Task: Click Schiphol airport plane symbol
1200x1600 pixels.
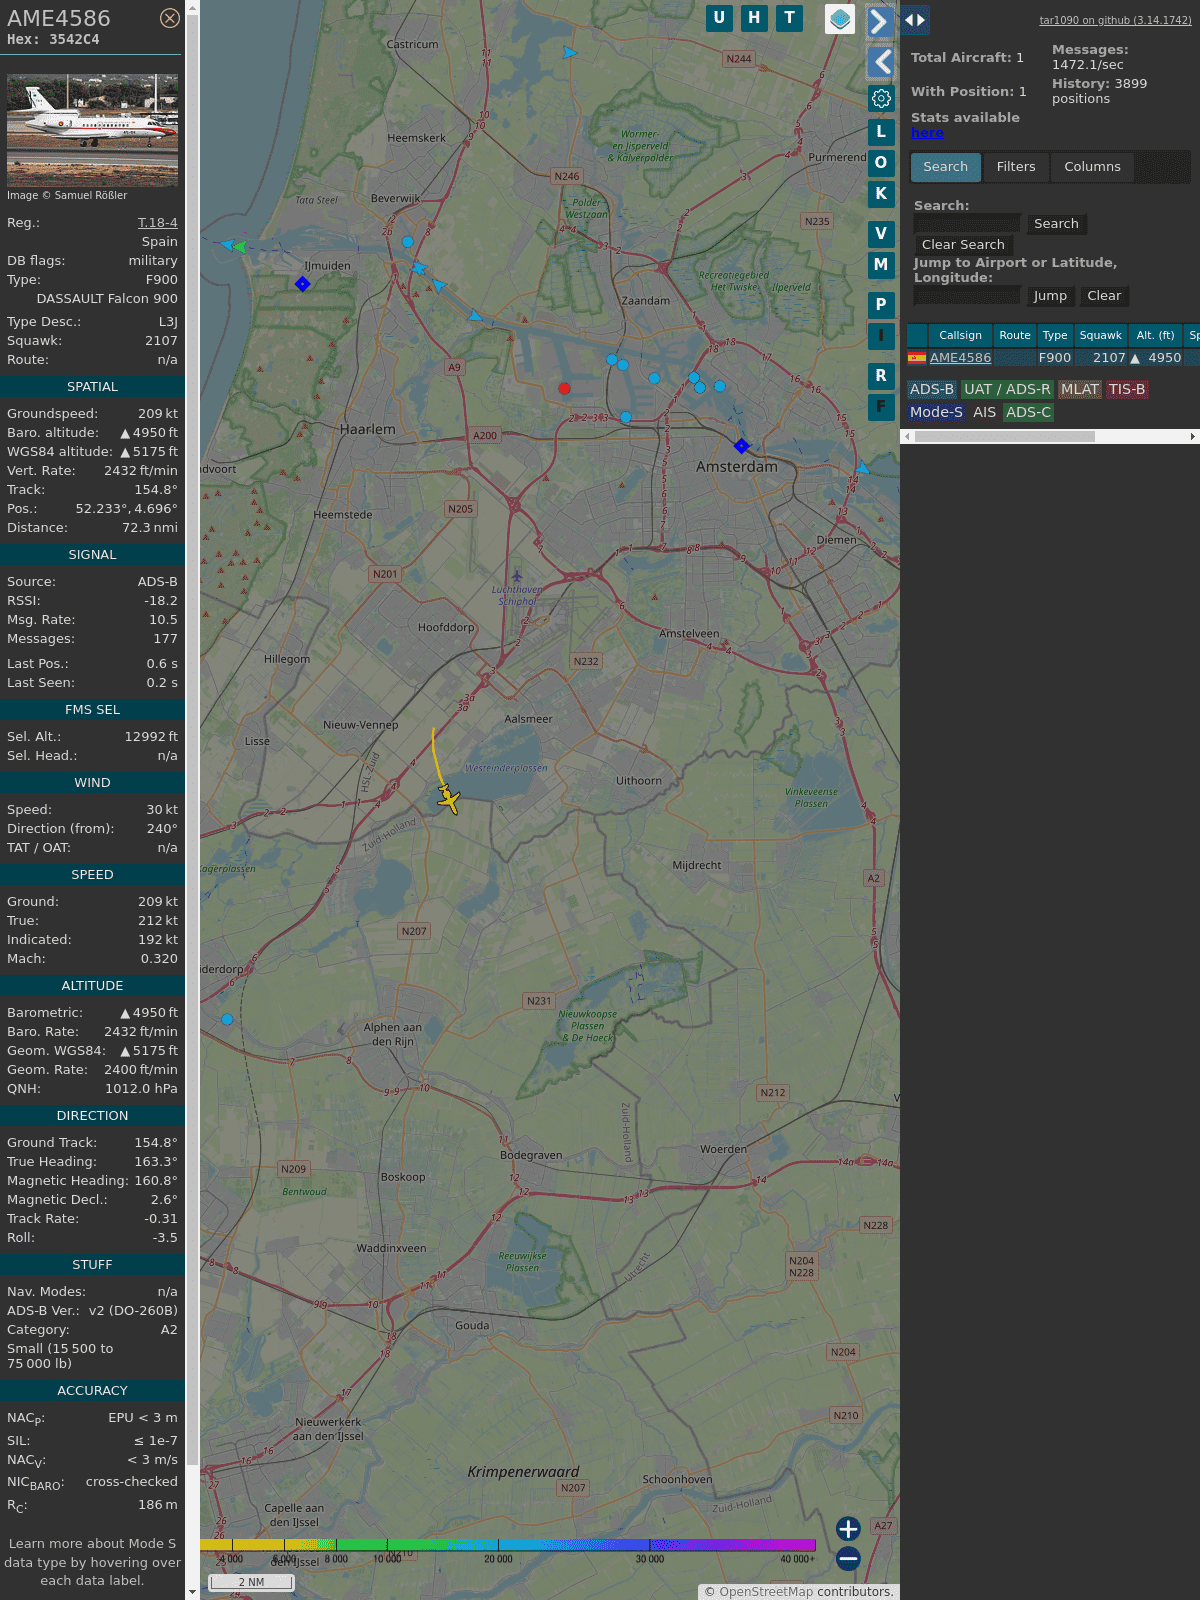Action: 517,575
